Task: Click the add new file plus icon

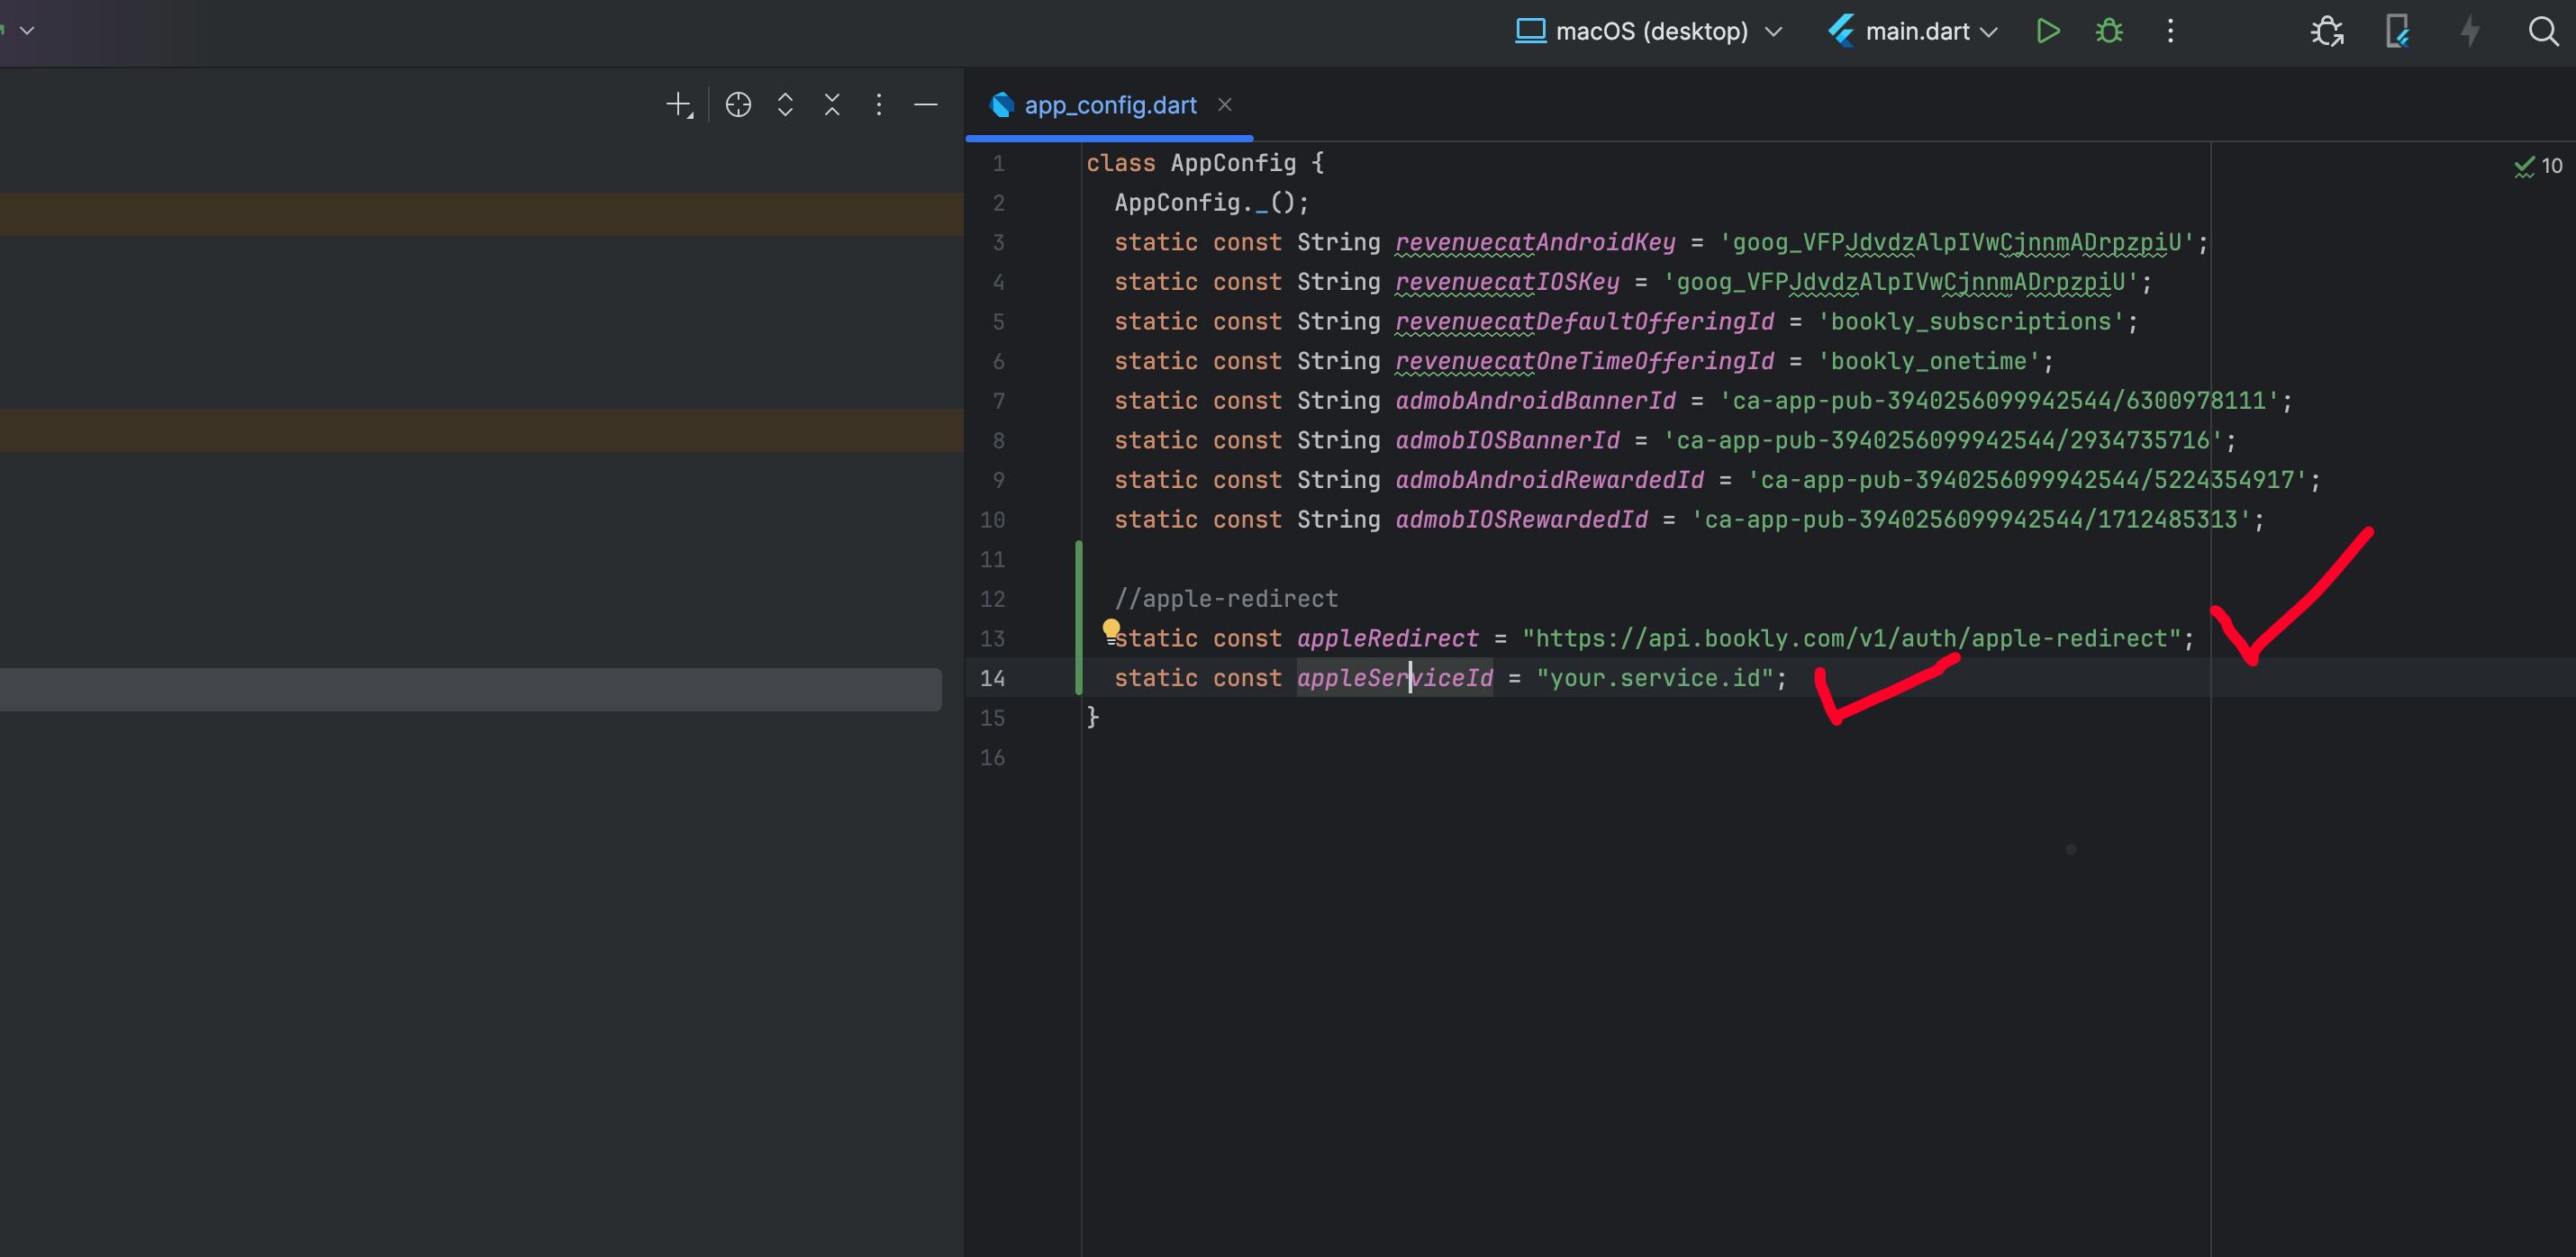Action: pyautogui.click(x=679, y=104)
